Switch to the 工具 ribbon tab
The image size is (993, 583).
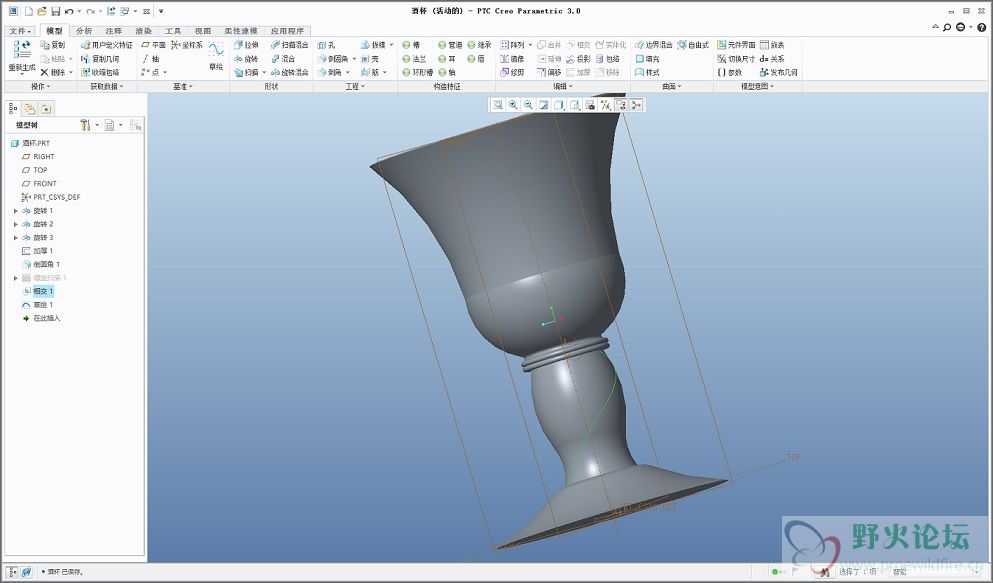point(173,30)
